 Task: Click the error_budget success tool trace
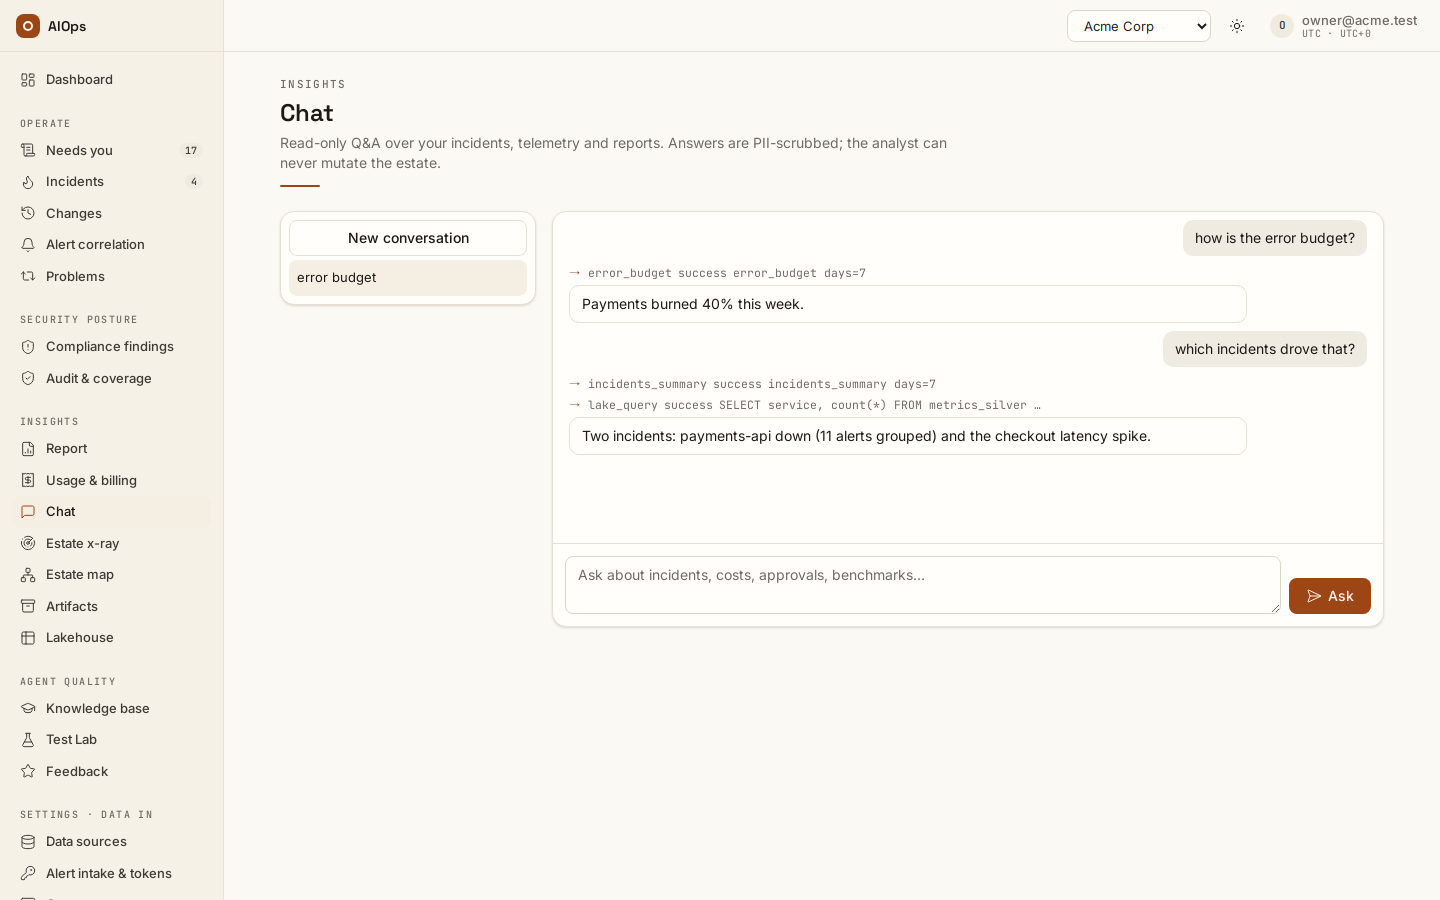point(718,273)
